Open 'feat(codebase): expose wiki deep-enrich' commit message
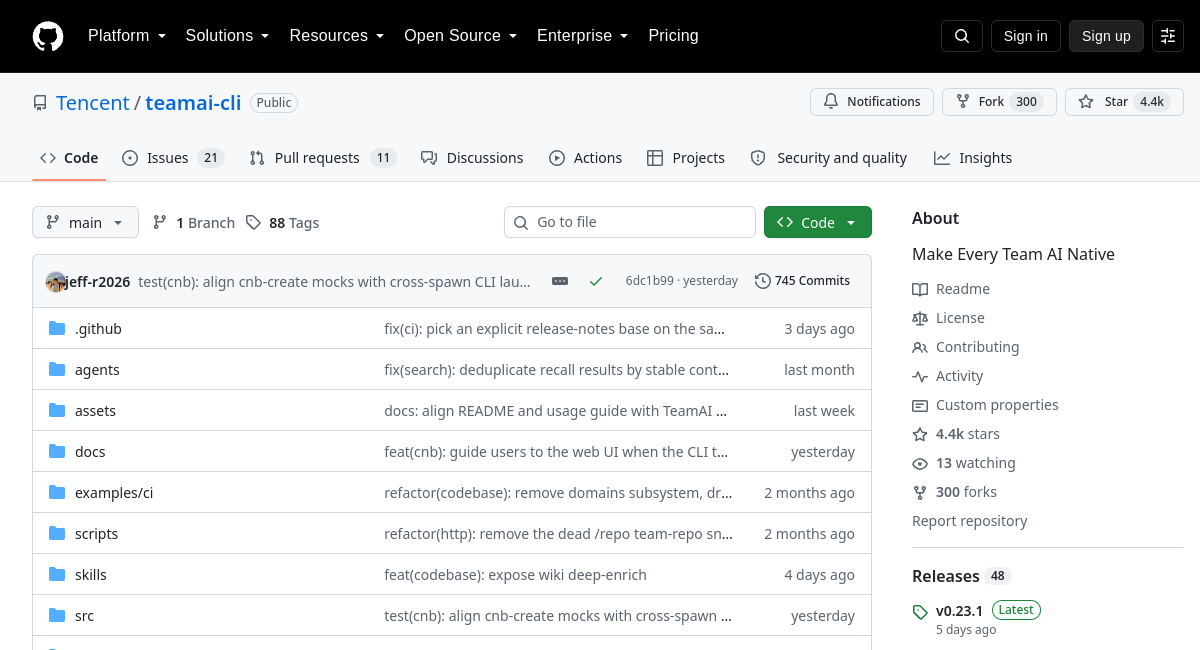This screenshot has height=650, width=1200. coord(515,575)
